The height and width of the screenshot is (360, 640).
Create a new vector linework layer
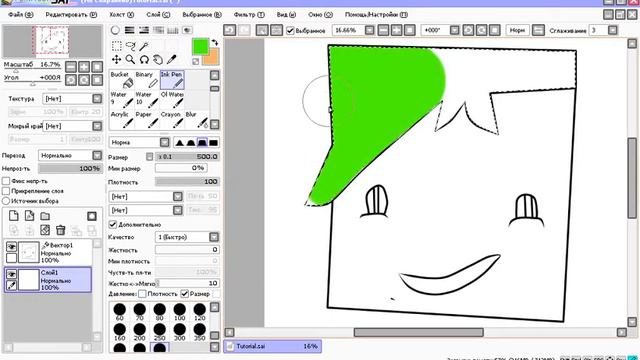click(29, 216)
